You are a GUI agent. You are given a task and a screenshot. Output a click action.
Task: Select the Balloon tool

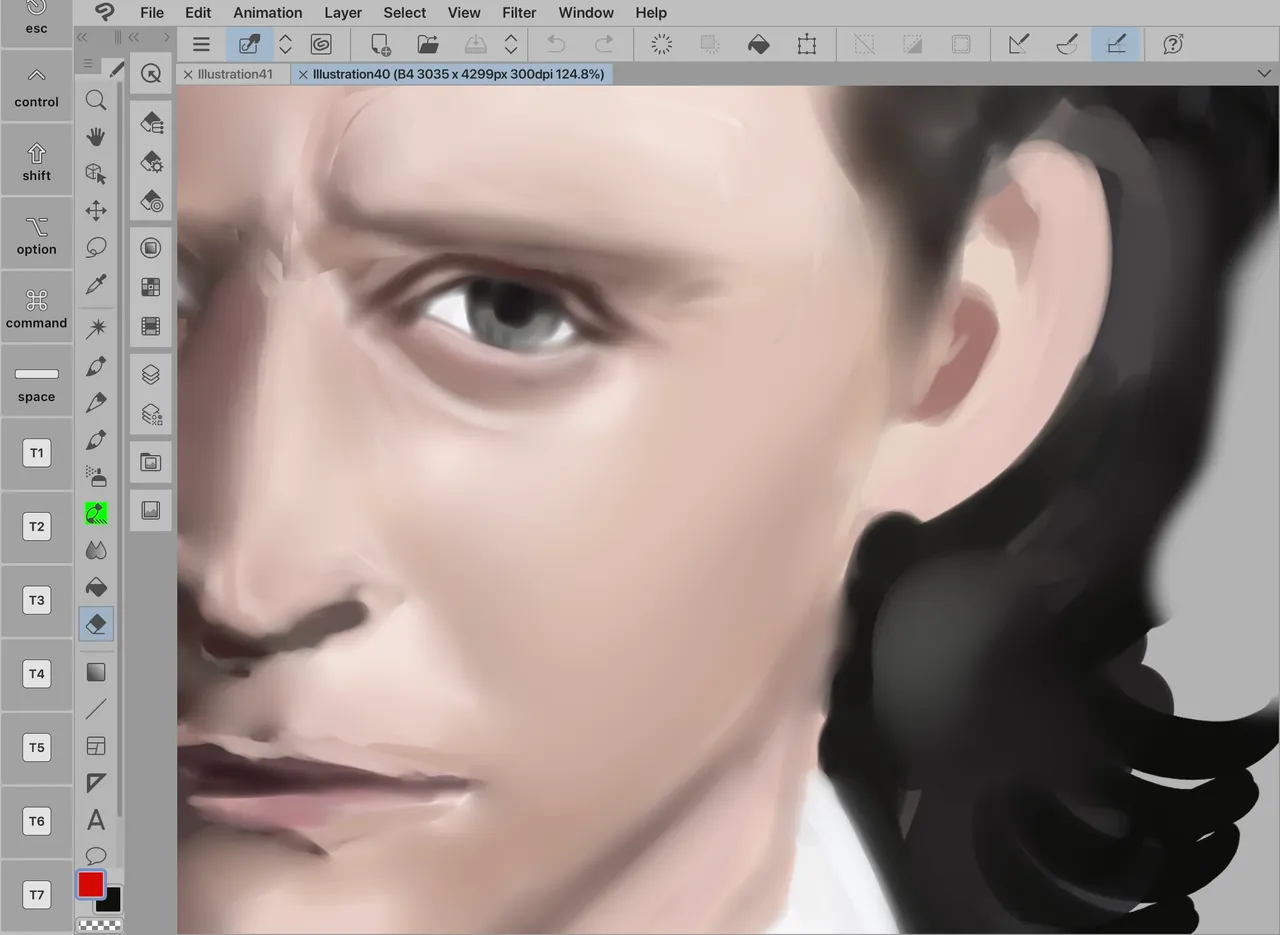coord(96,856)
